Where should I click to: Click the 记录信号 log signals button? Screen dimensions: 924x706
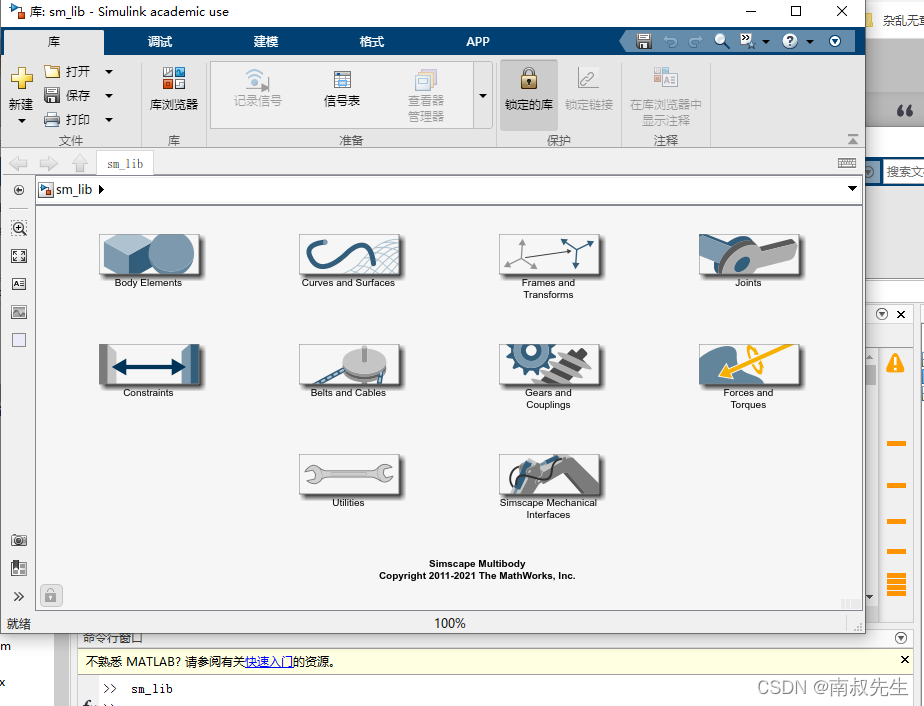258,88
